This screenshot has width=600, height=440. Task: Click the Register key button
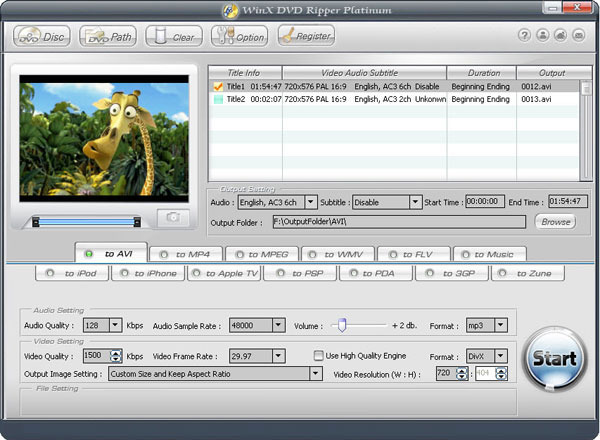306,36
